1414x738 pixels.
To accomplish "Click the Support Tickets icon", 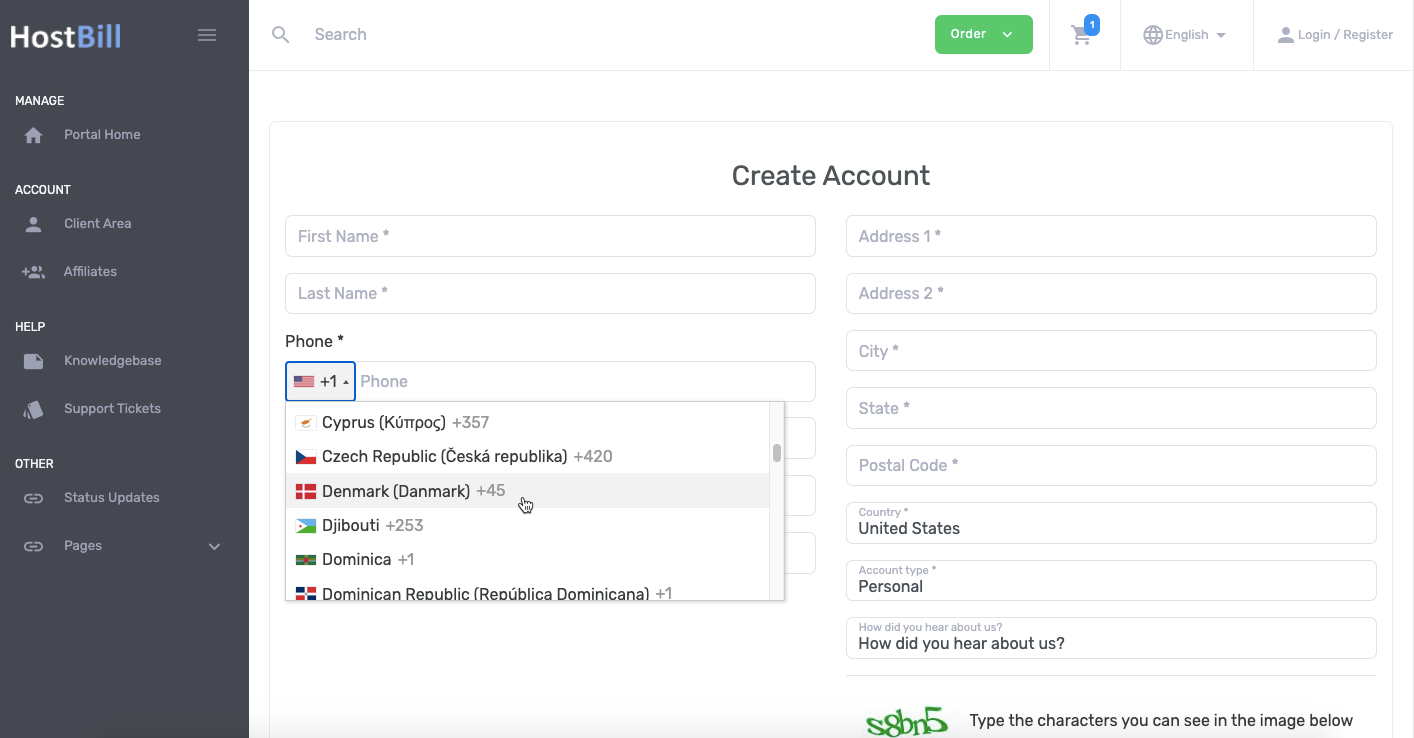I will pos(33,408).
